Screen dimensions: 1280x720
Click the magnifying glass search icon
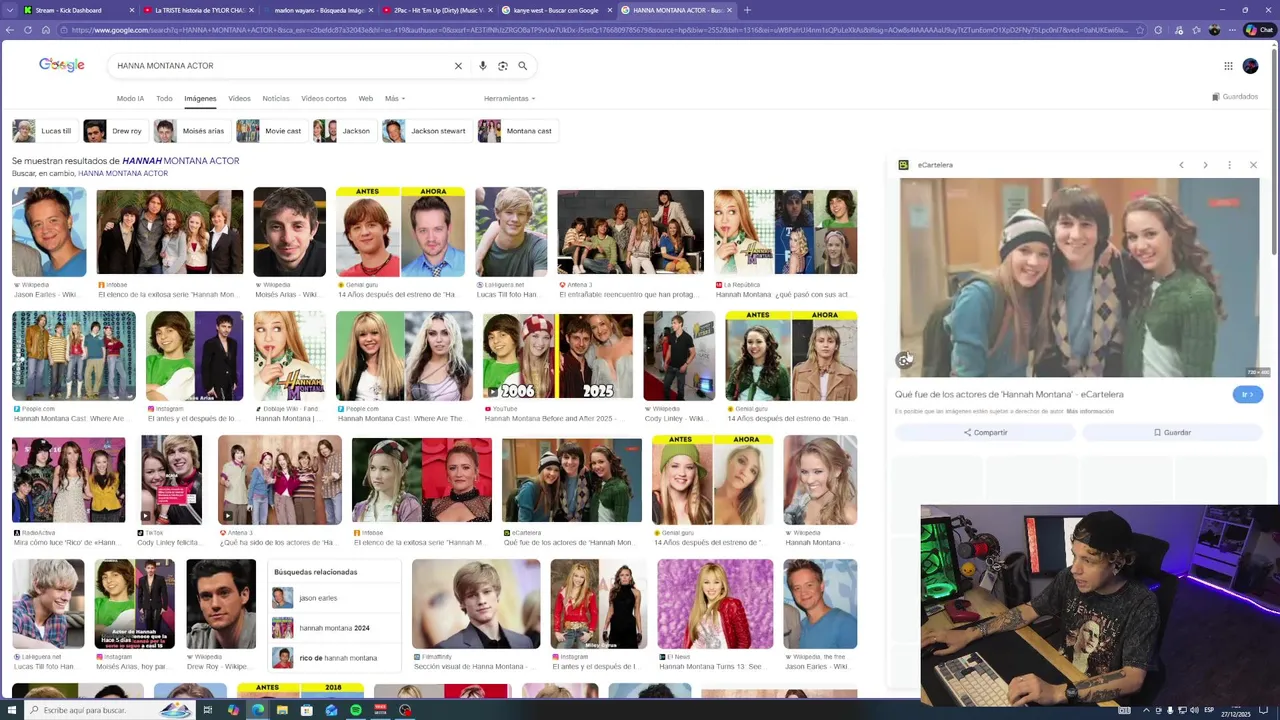pyautogui.click(x=522, y=66)
